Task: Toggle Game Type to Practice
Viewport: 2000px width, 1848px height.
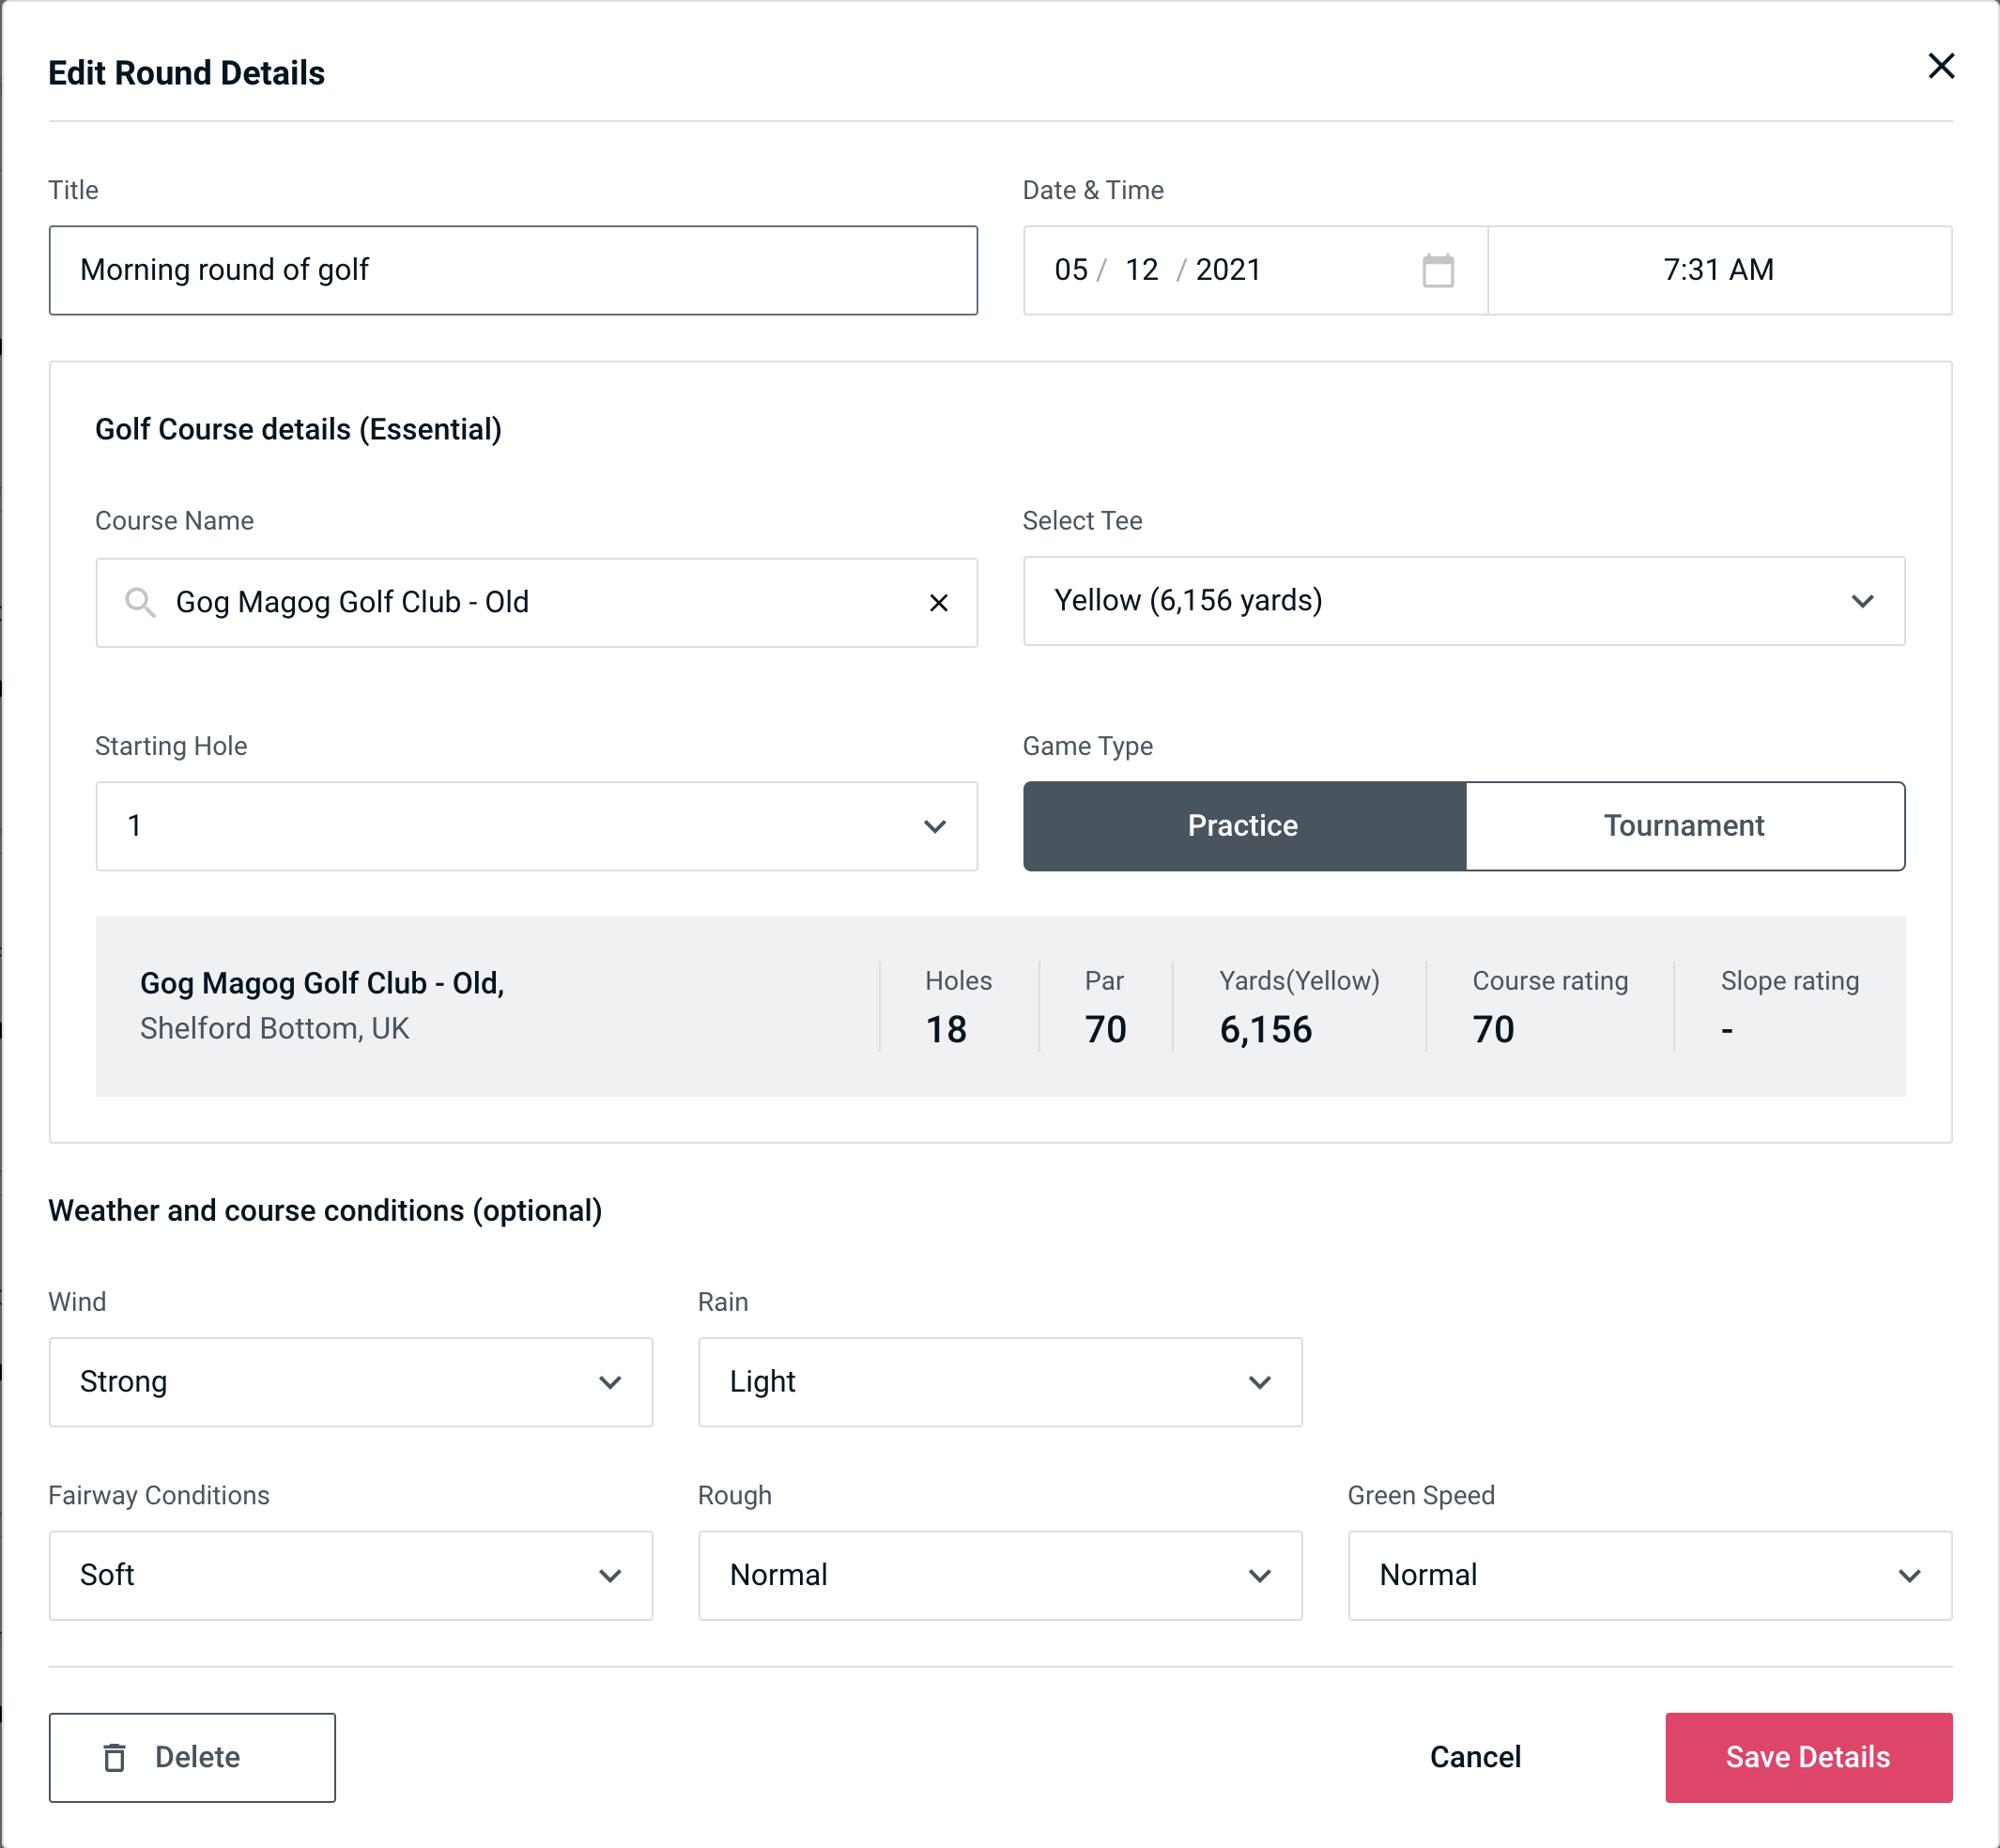Action: (1242, 825)
